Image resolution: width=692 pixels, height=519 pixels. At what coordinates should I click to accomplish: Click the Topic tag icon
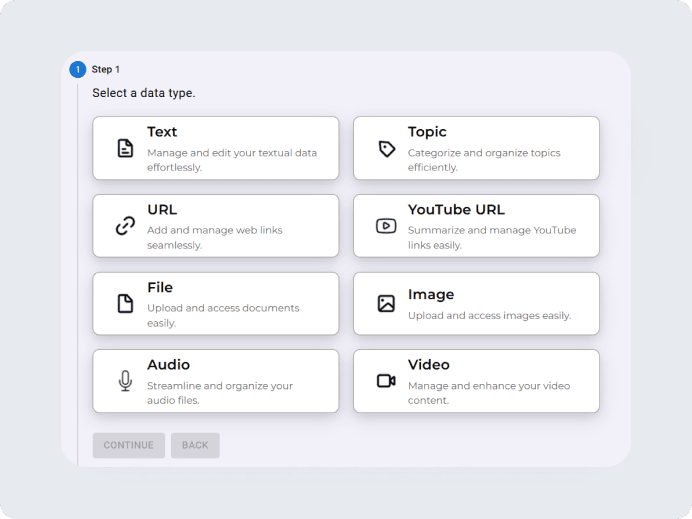(387, 149)
